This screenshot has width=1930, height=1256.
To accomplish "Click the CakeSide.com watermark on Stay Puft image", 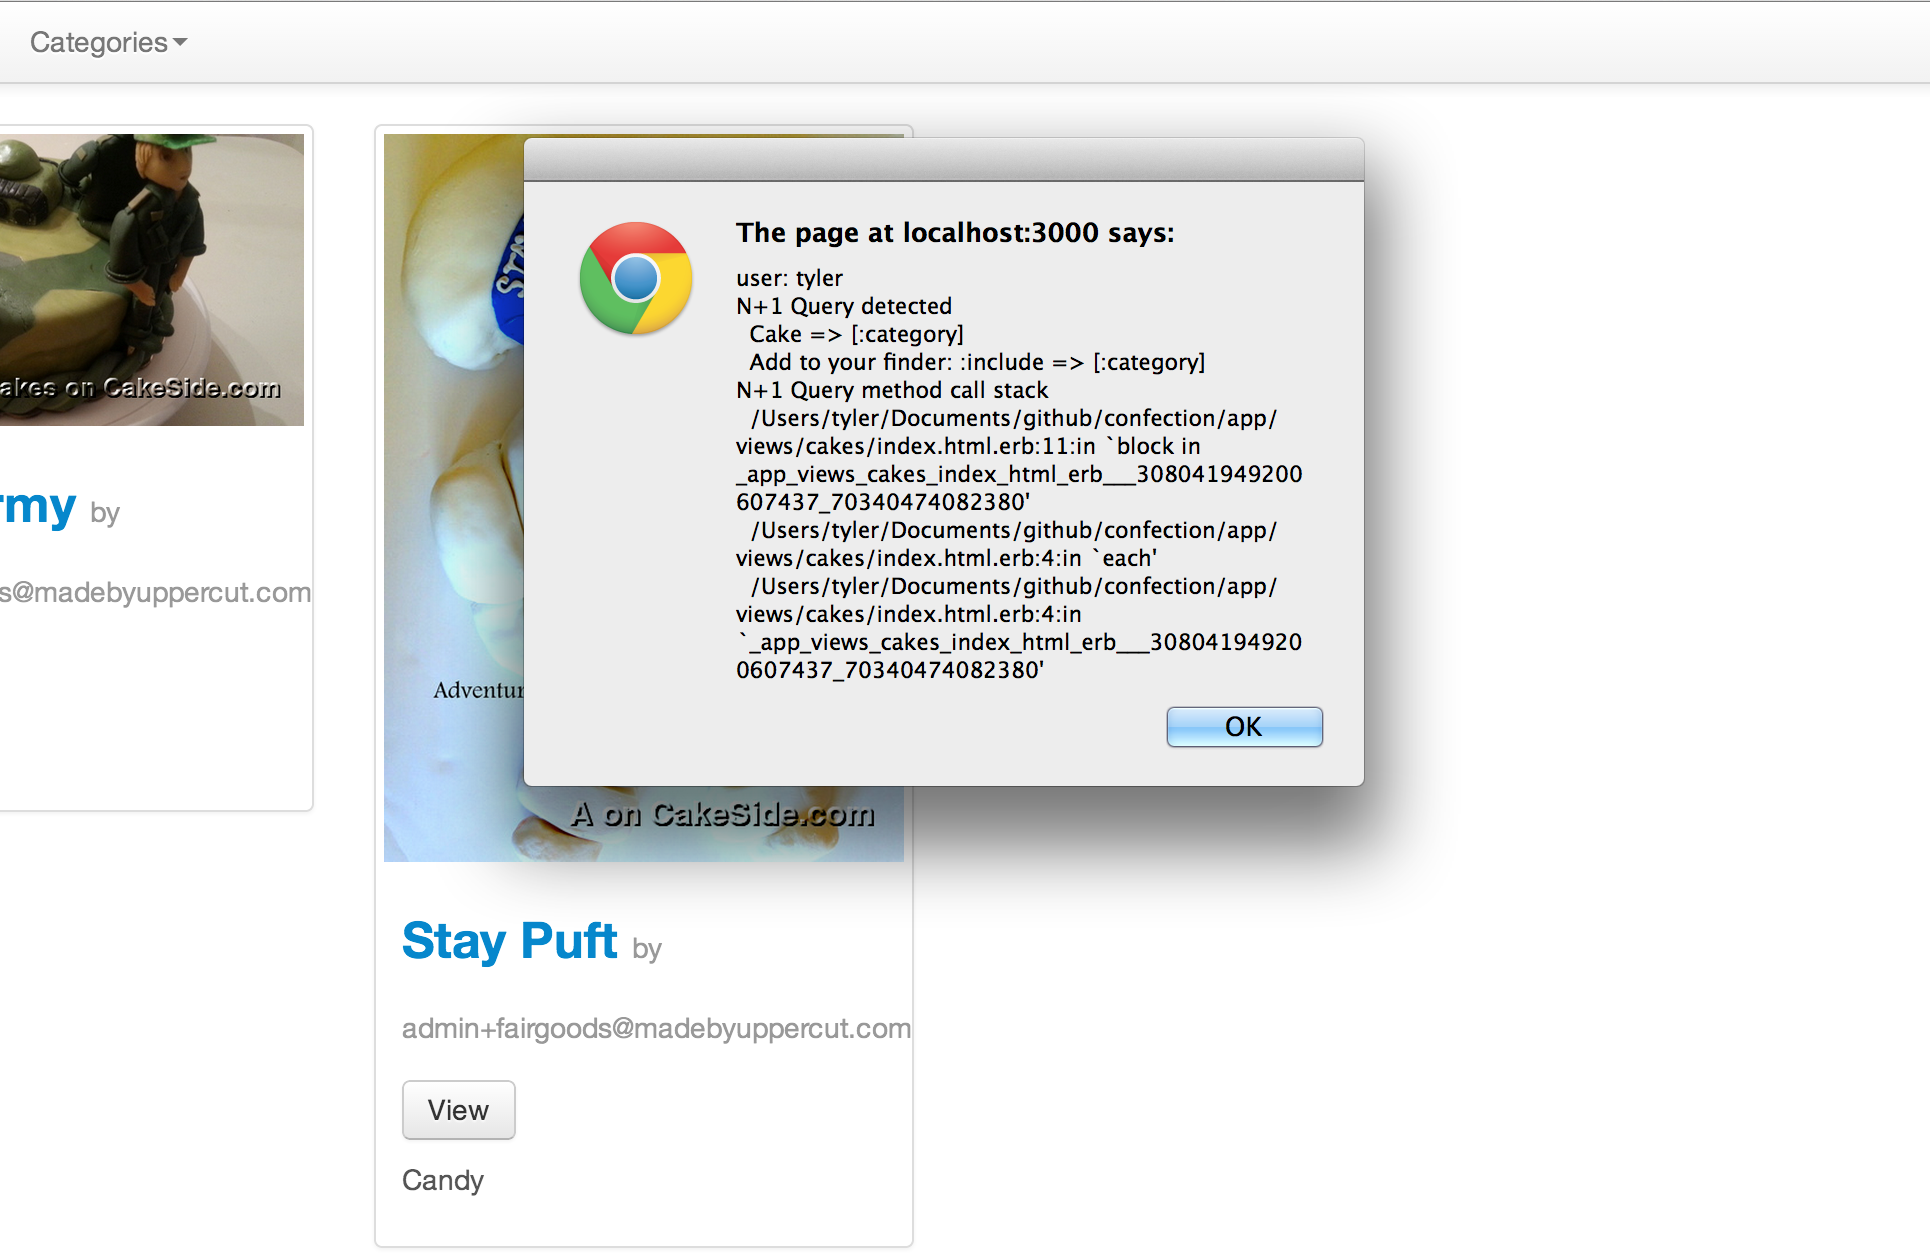I will point(723,815).
